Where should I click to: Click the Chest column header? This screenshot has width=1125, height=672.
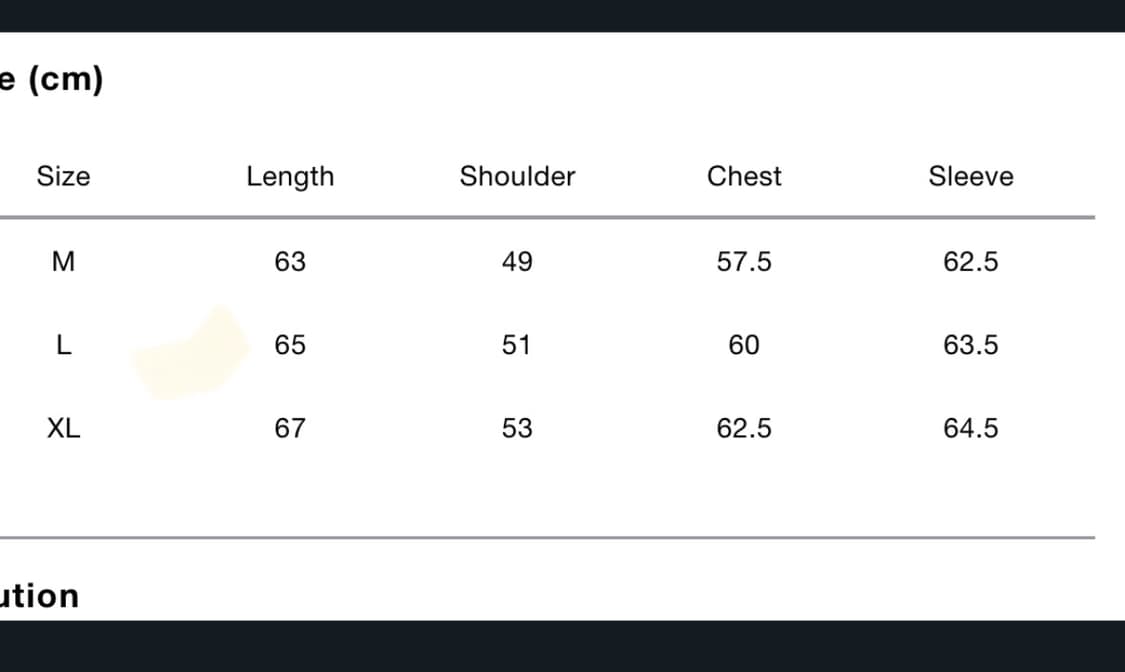click(744, 176)
